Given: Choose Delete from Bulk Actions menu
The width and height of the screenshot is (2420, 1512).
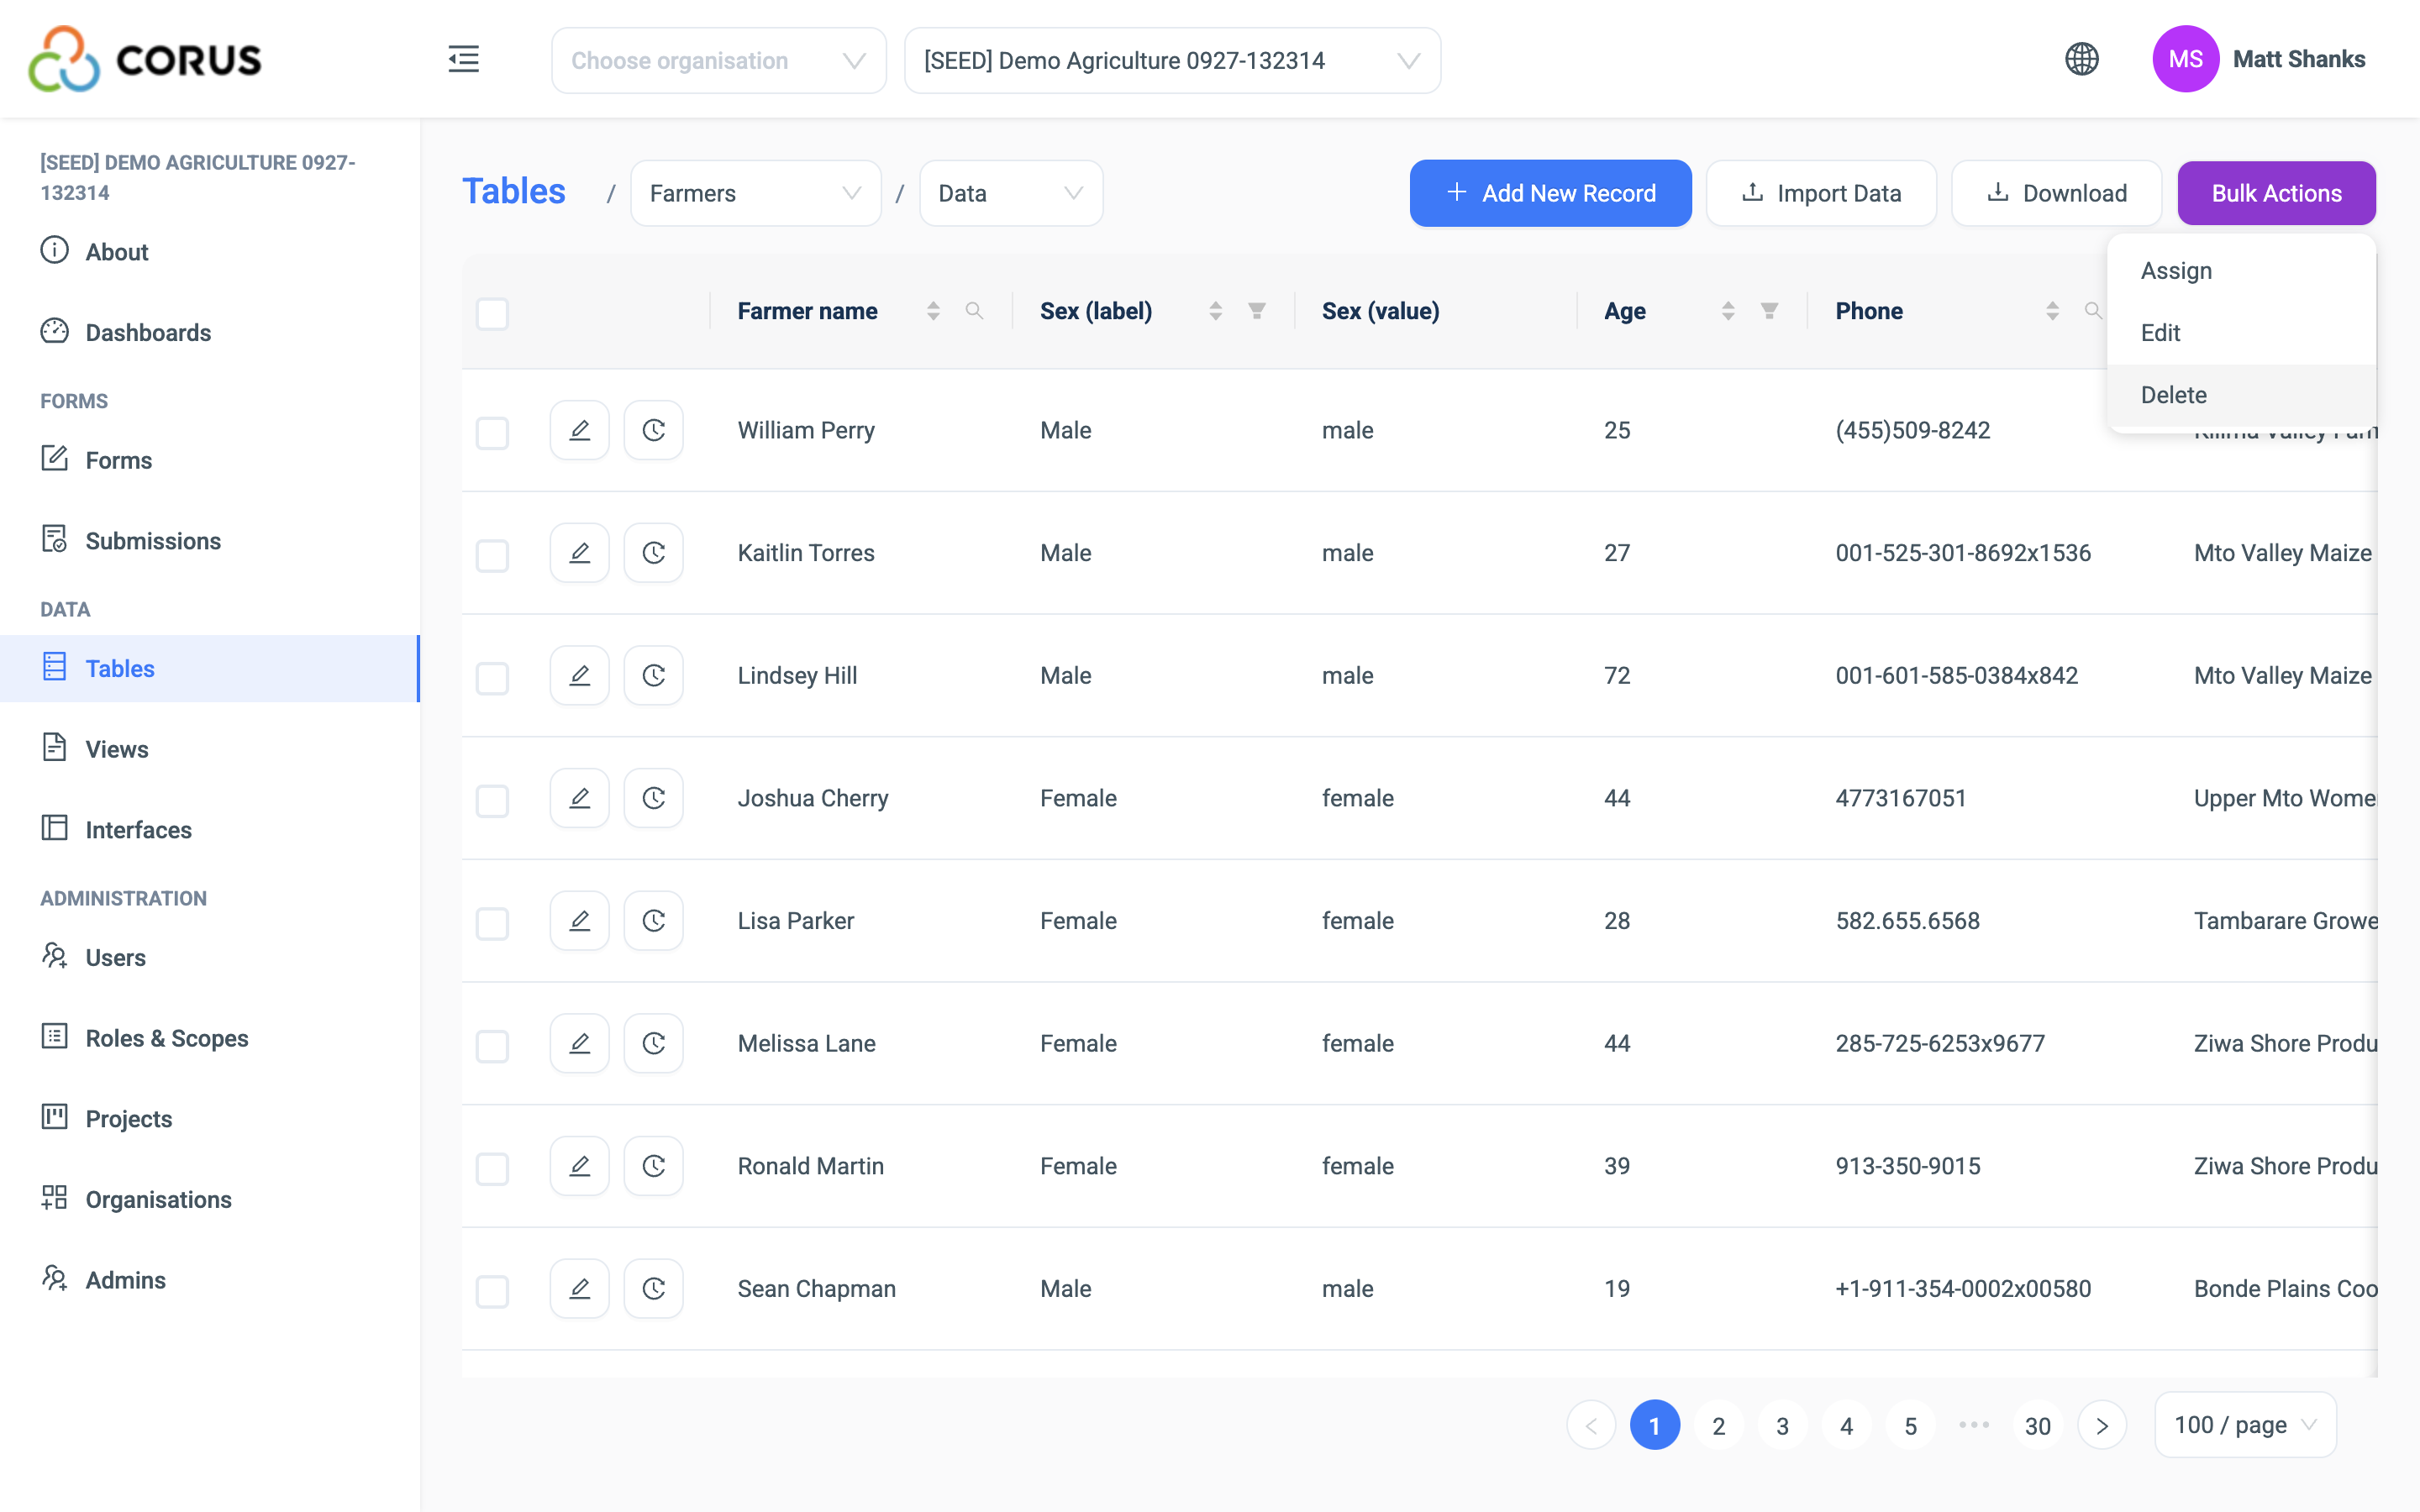Looking at the screenshot, I should point(2241,395).
